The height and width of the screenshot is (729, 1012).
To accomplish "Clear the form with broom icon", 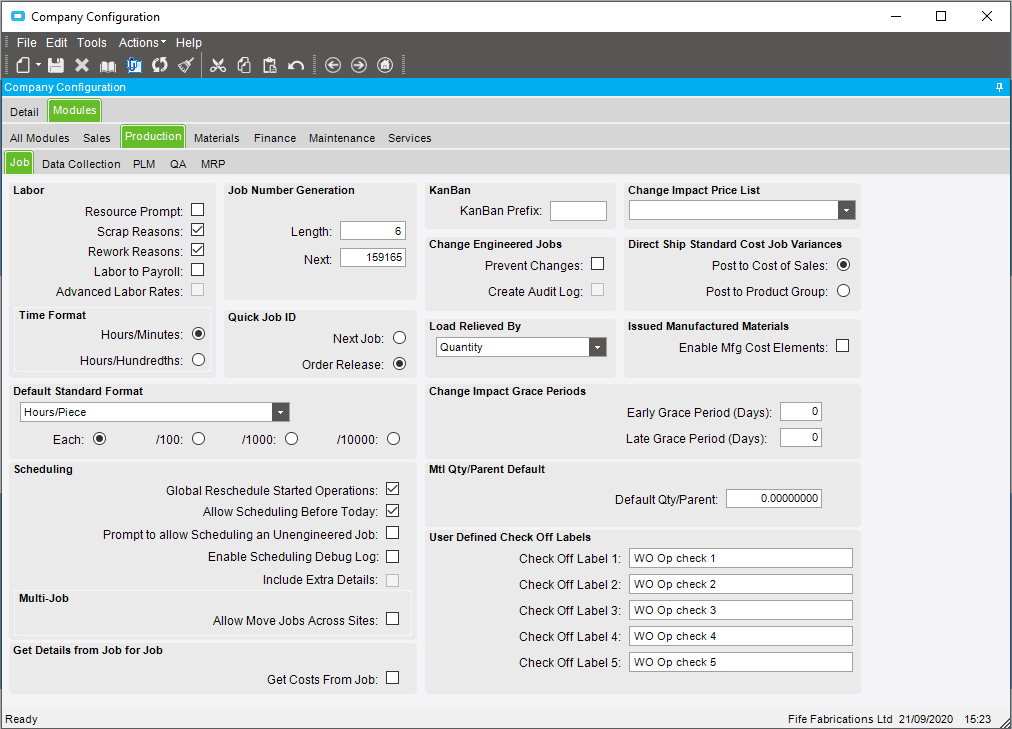I will pyautogui.click(x=186, y=65).
